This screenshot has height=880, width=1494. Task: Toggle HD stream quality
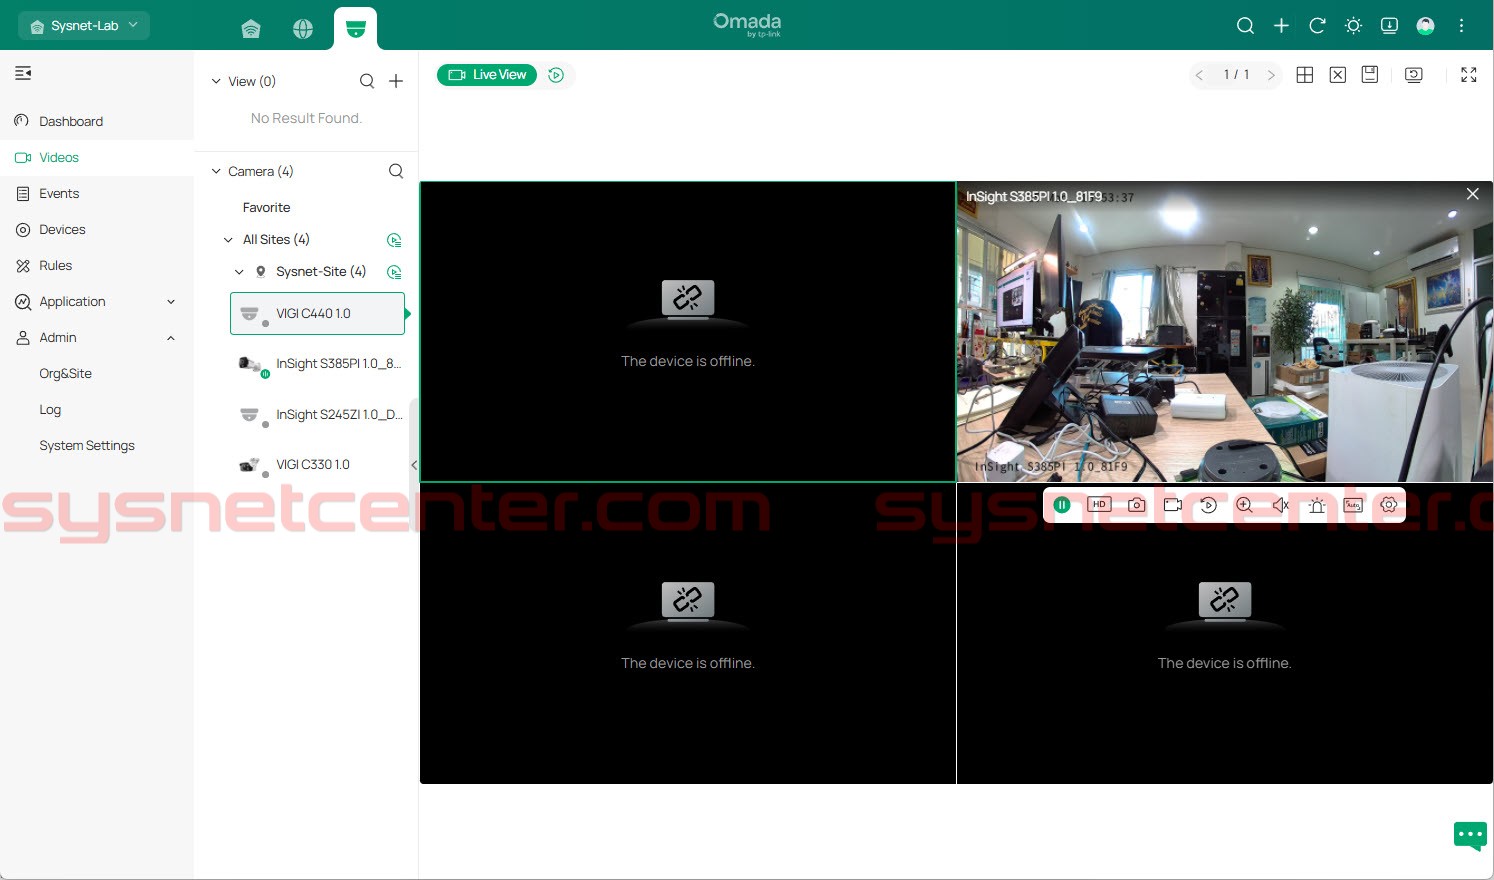1099,505
